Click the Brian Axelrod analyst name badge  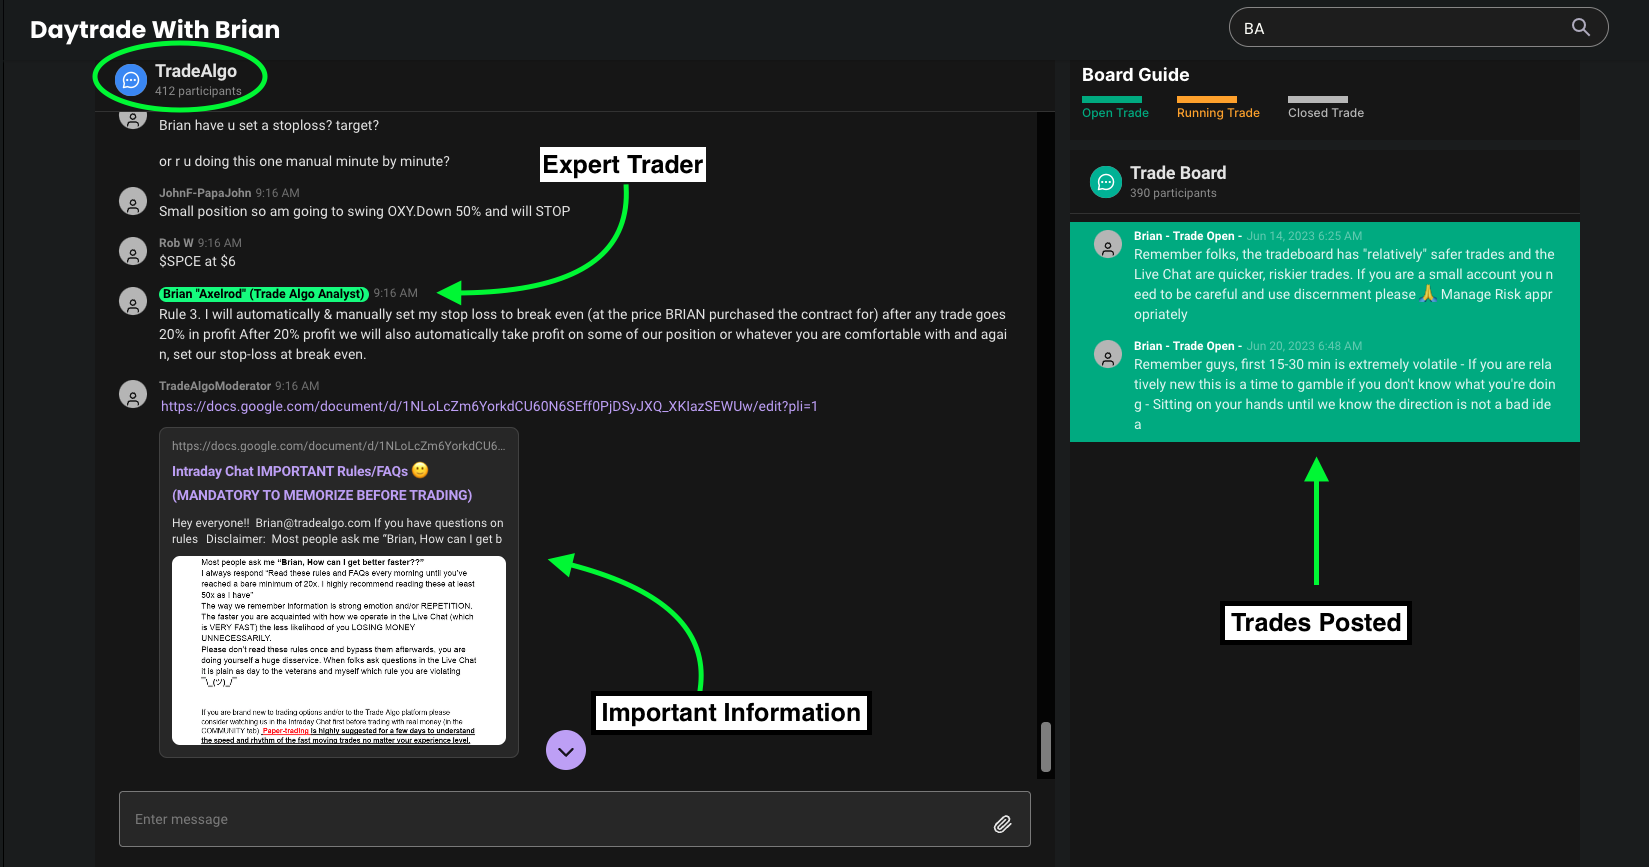(264, 294)
